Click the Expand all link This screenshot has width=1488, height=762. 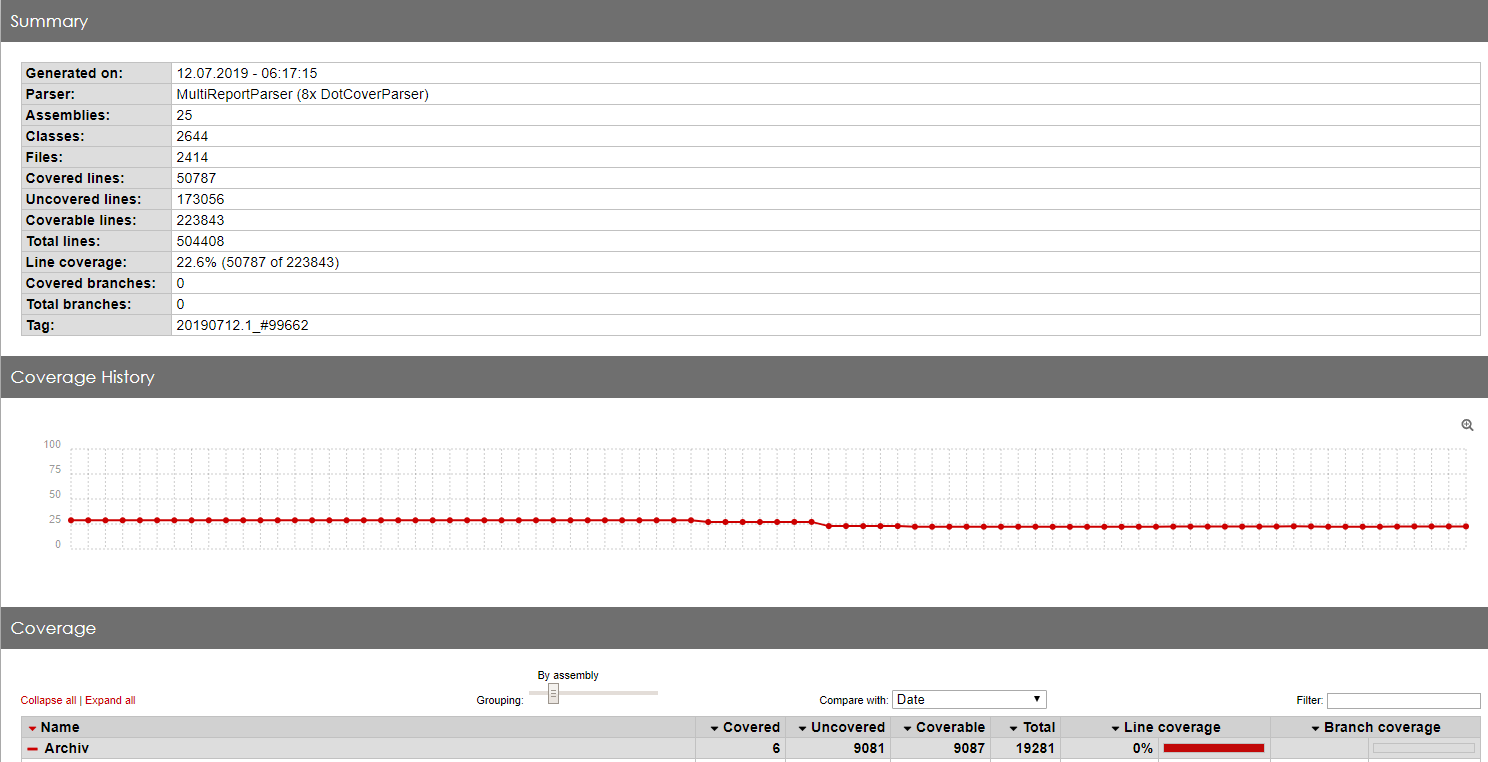110,699
